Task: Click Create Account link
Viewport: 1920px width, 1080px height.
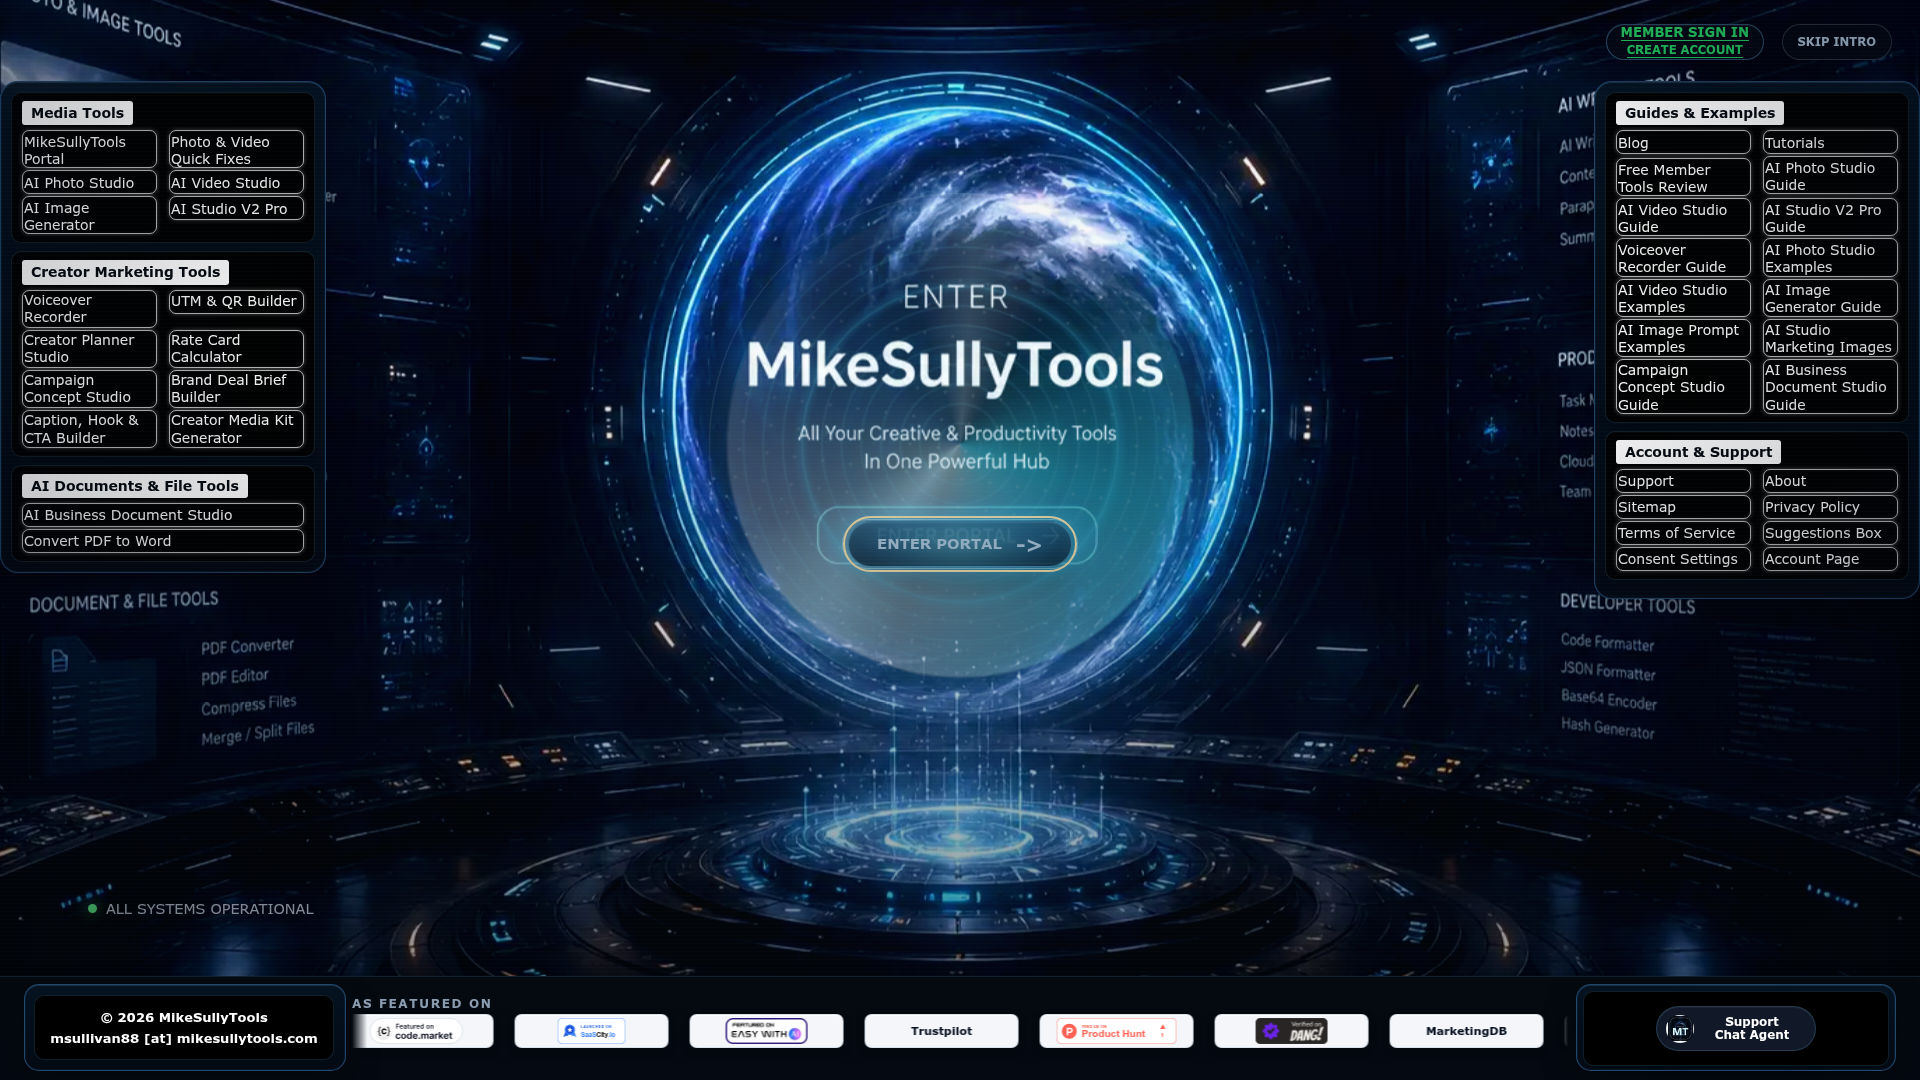Action: (1684, 50)
